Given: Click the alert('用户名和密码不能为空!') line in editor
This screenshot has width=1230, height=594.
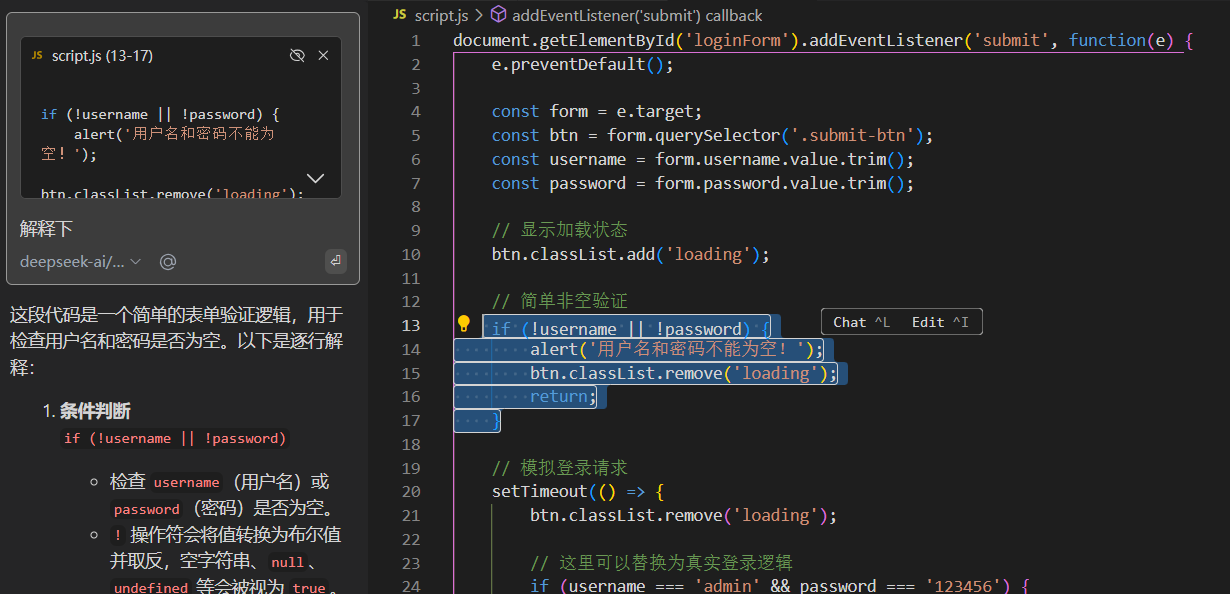Looking at the screenshot, I should 677,349.
